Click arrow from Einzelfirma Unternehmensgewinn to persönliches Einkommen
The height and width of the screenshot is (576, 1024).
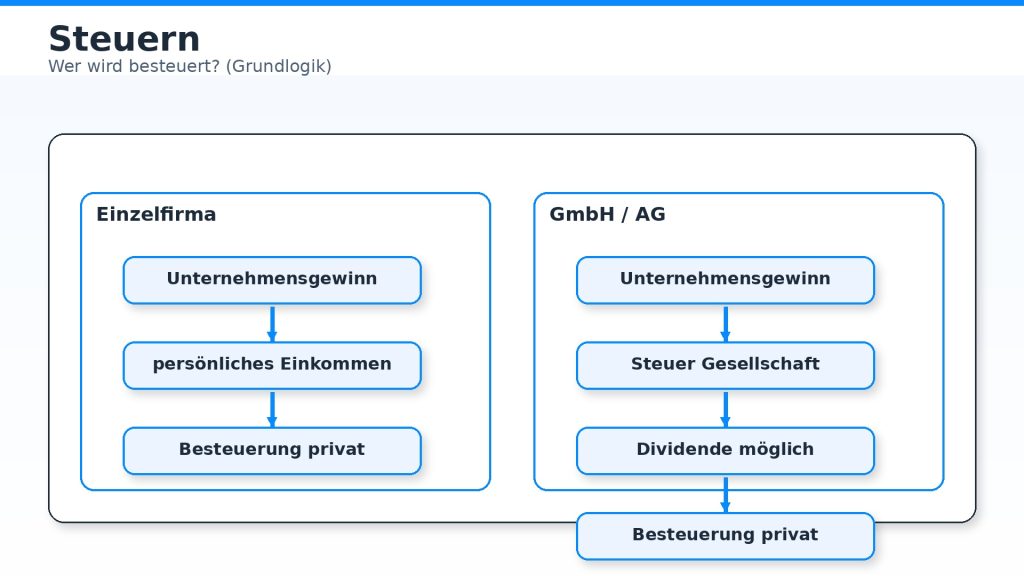pos(272,323)
